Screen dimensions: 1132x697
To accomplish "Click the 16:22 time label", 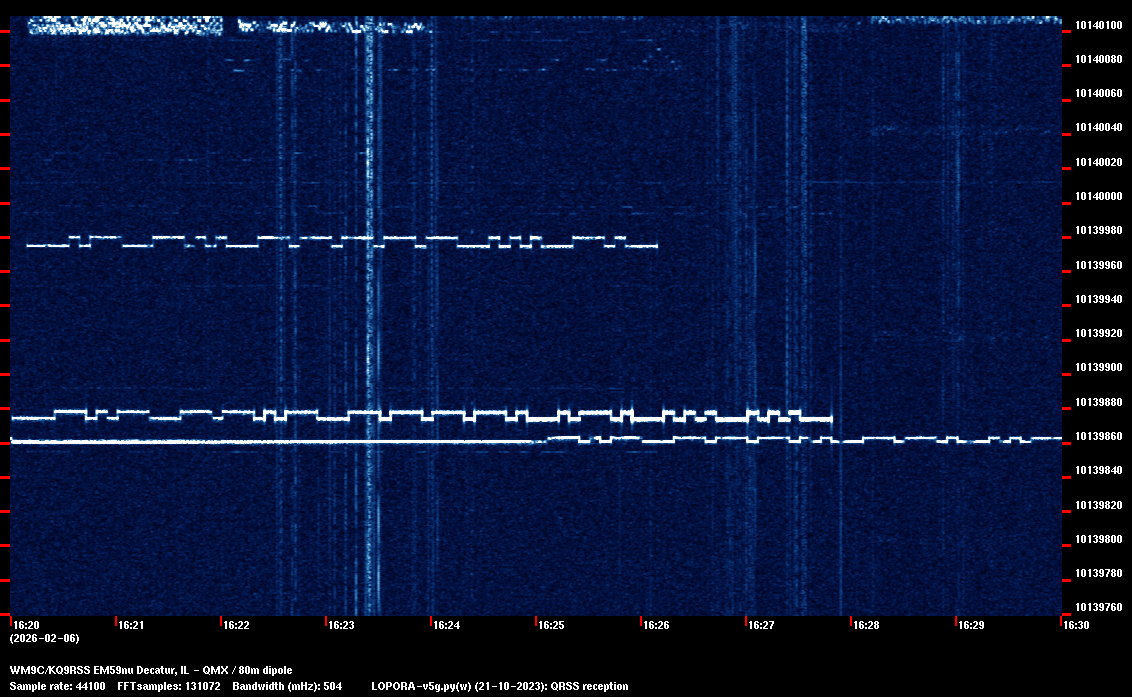I will pyautogui.click(x=236, y=625).
